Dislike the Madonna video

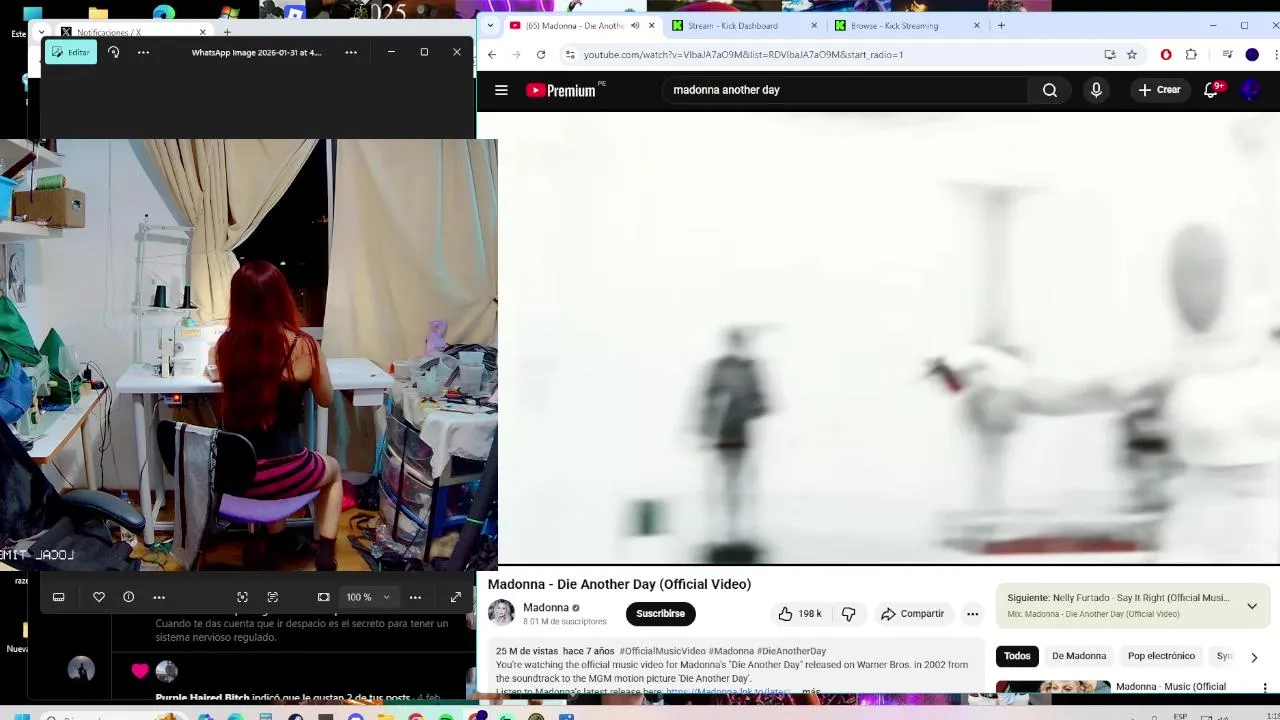tap(848, 614)
